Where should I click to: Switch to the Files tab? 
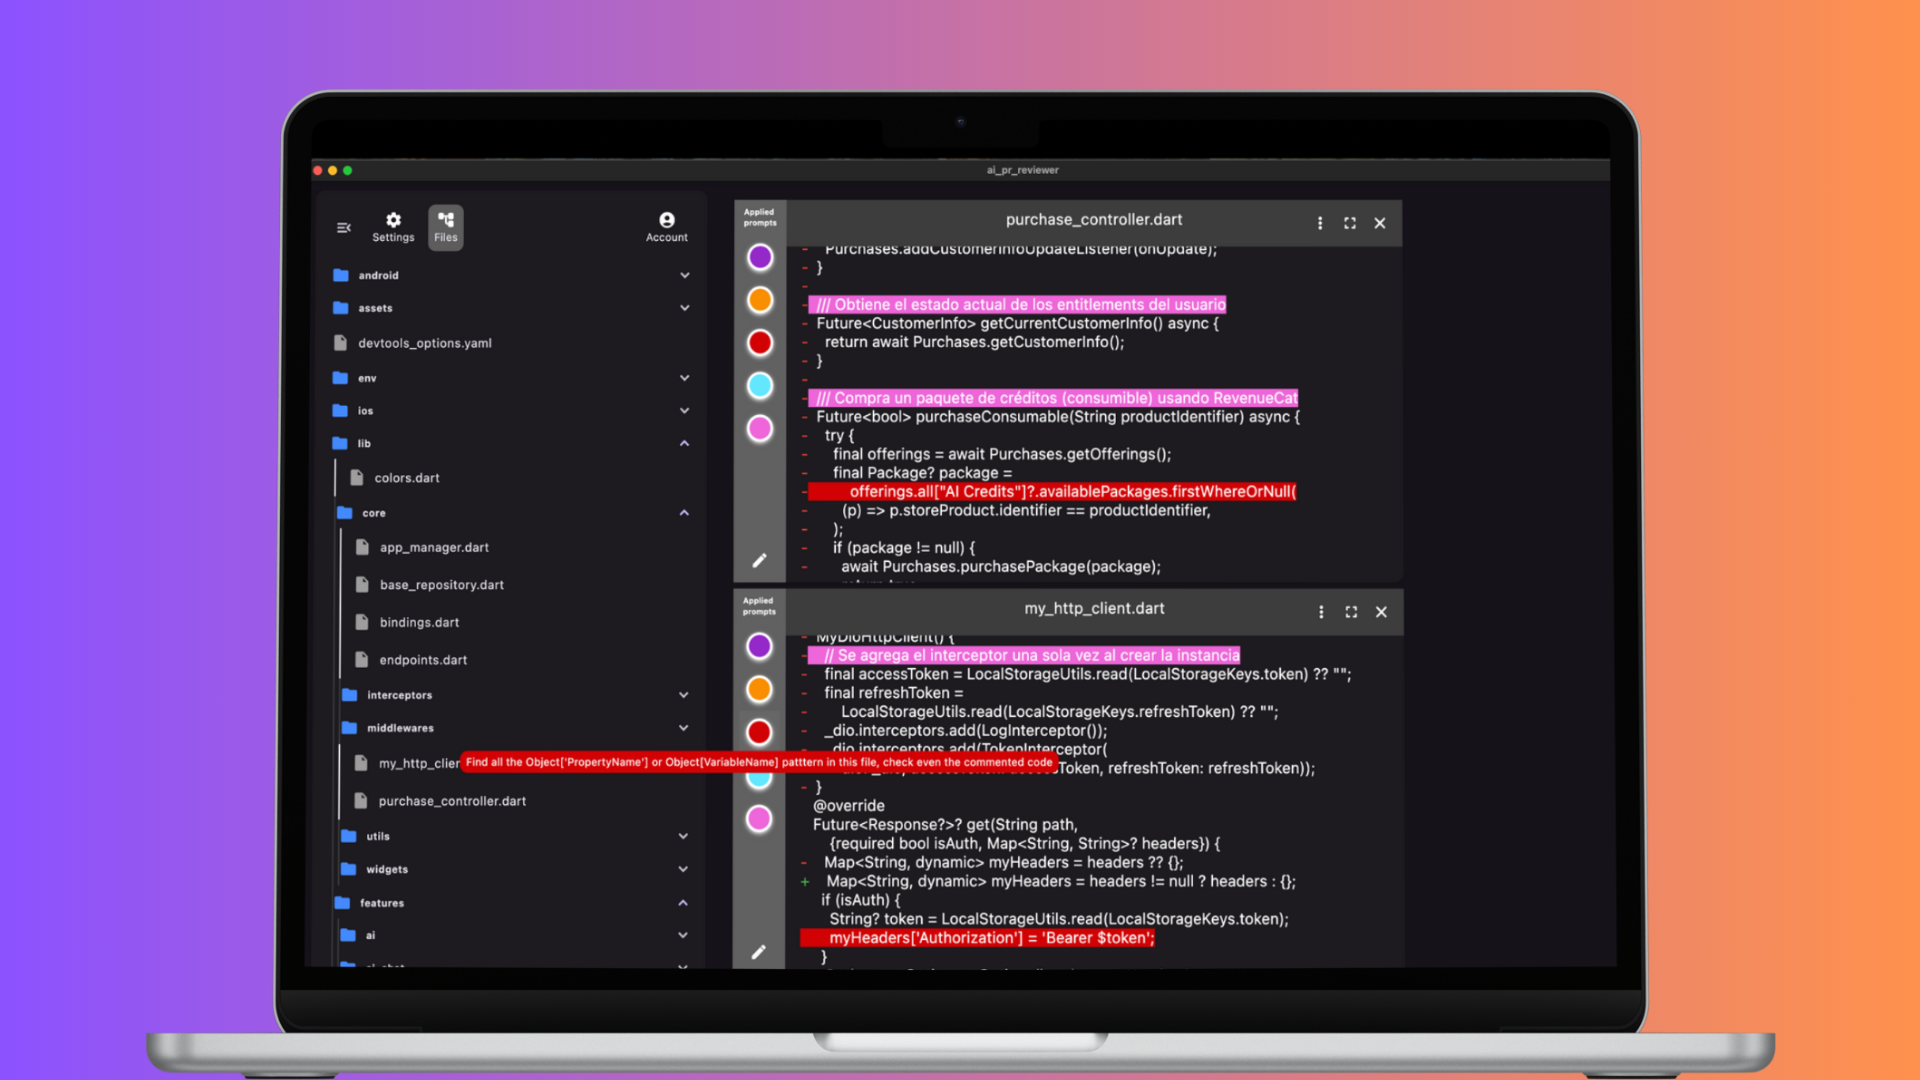[x=446, y=227]
